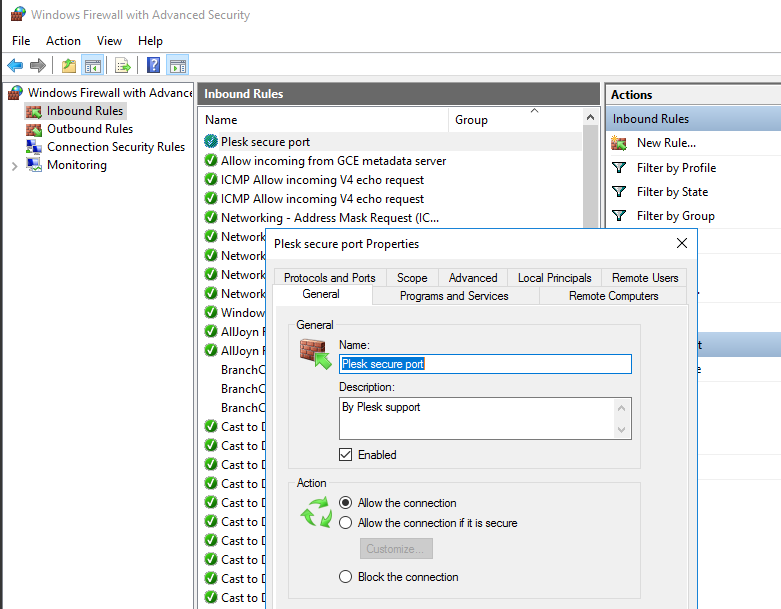Switch to the Remote Computers tab
The image size is (781, 609).
pos(614,296)
